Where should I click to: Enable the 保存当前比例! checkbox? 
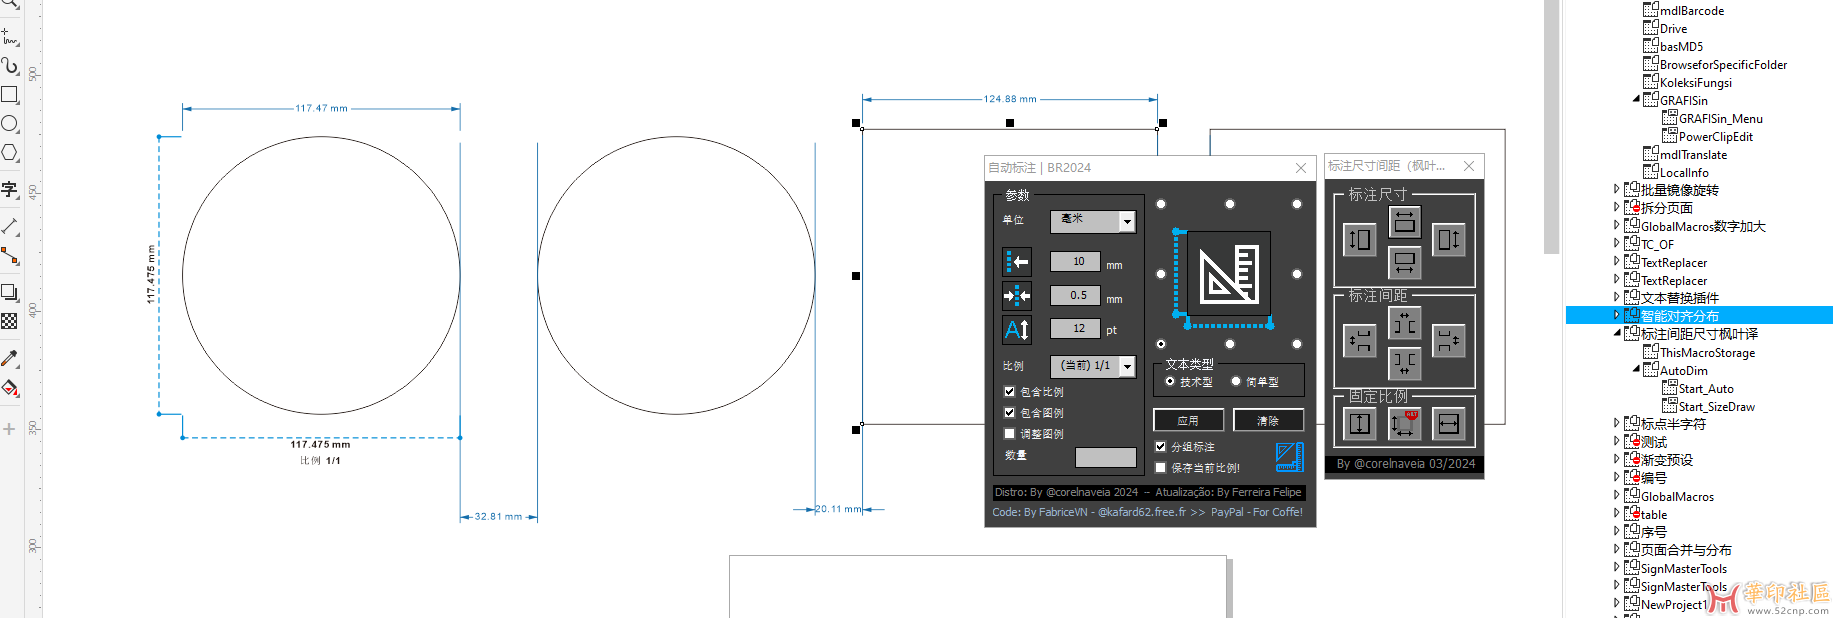[x=1160, y=467]
